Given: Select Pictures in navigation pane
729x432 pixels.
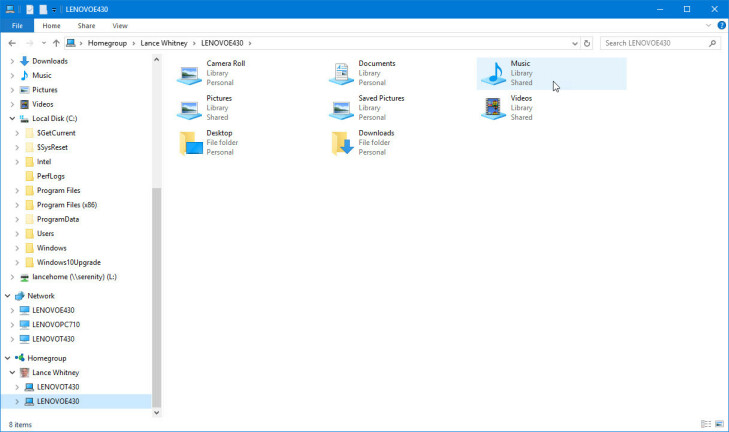Looking at the screenshot, I should 45,90.
